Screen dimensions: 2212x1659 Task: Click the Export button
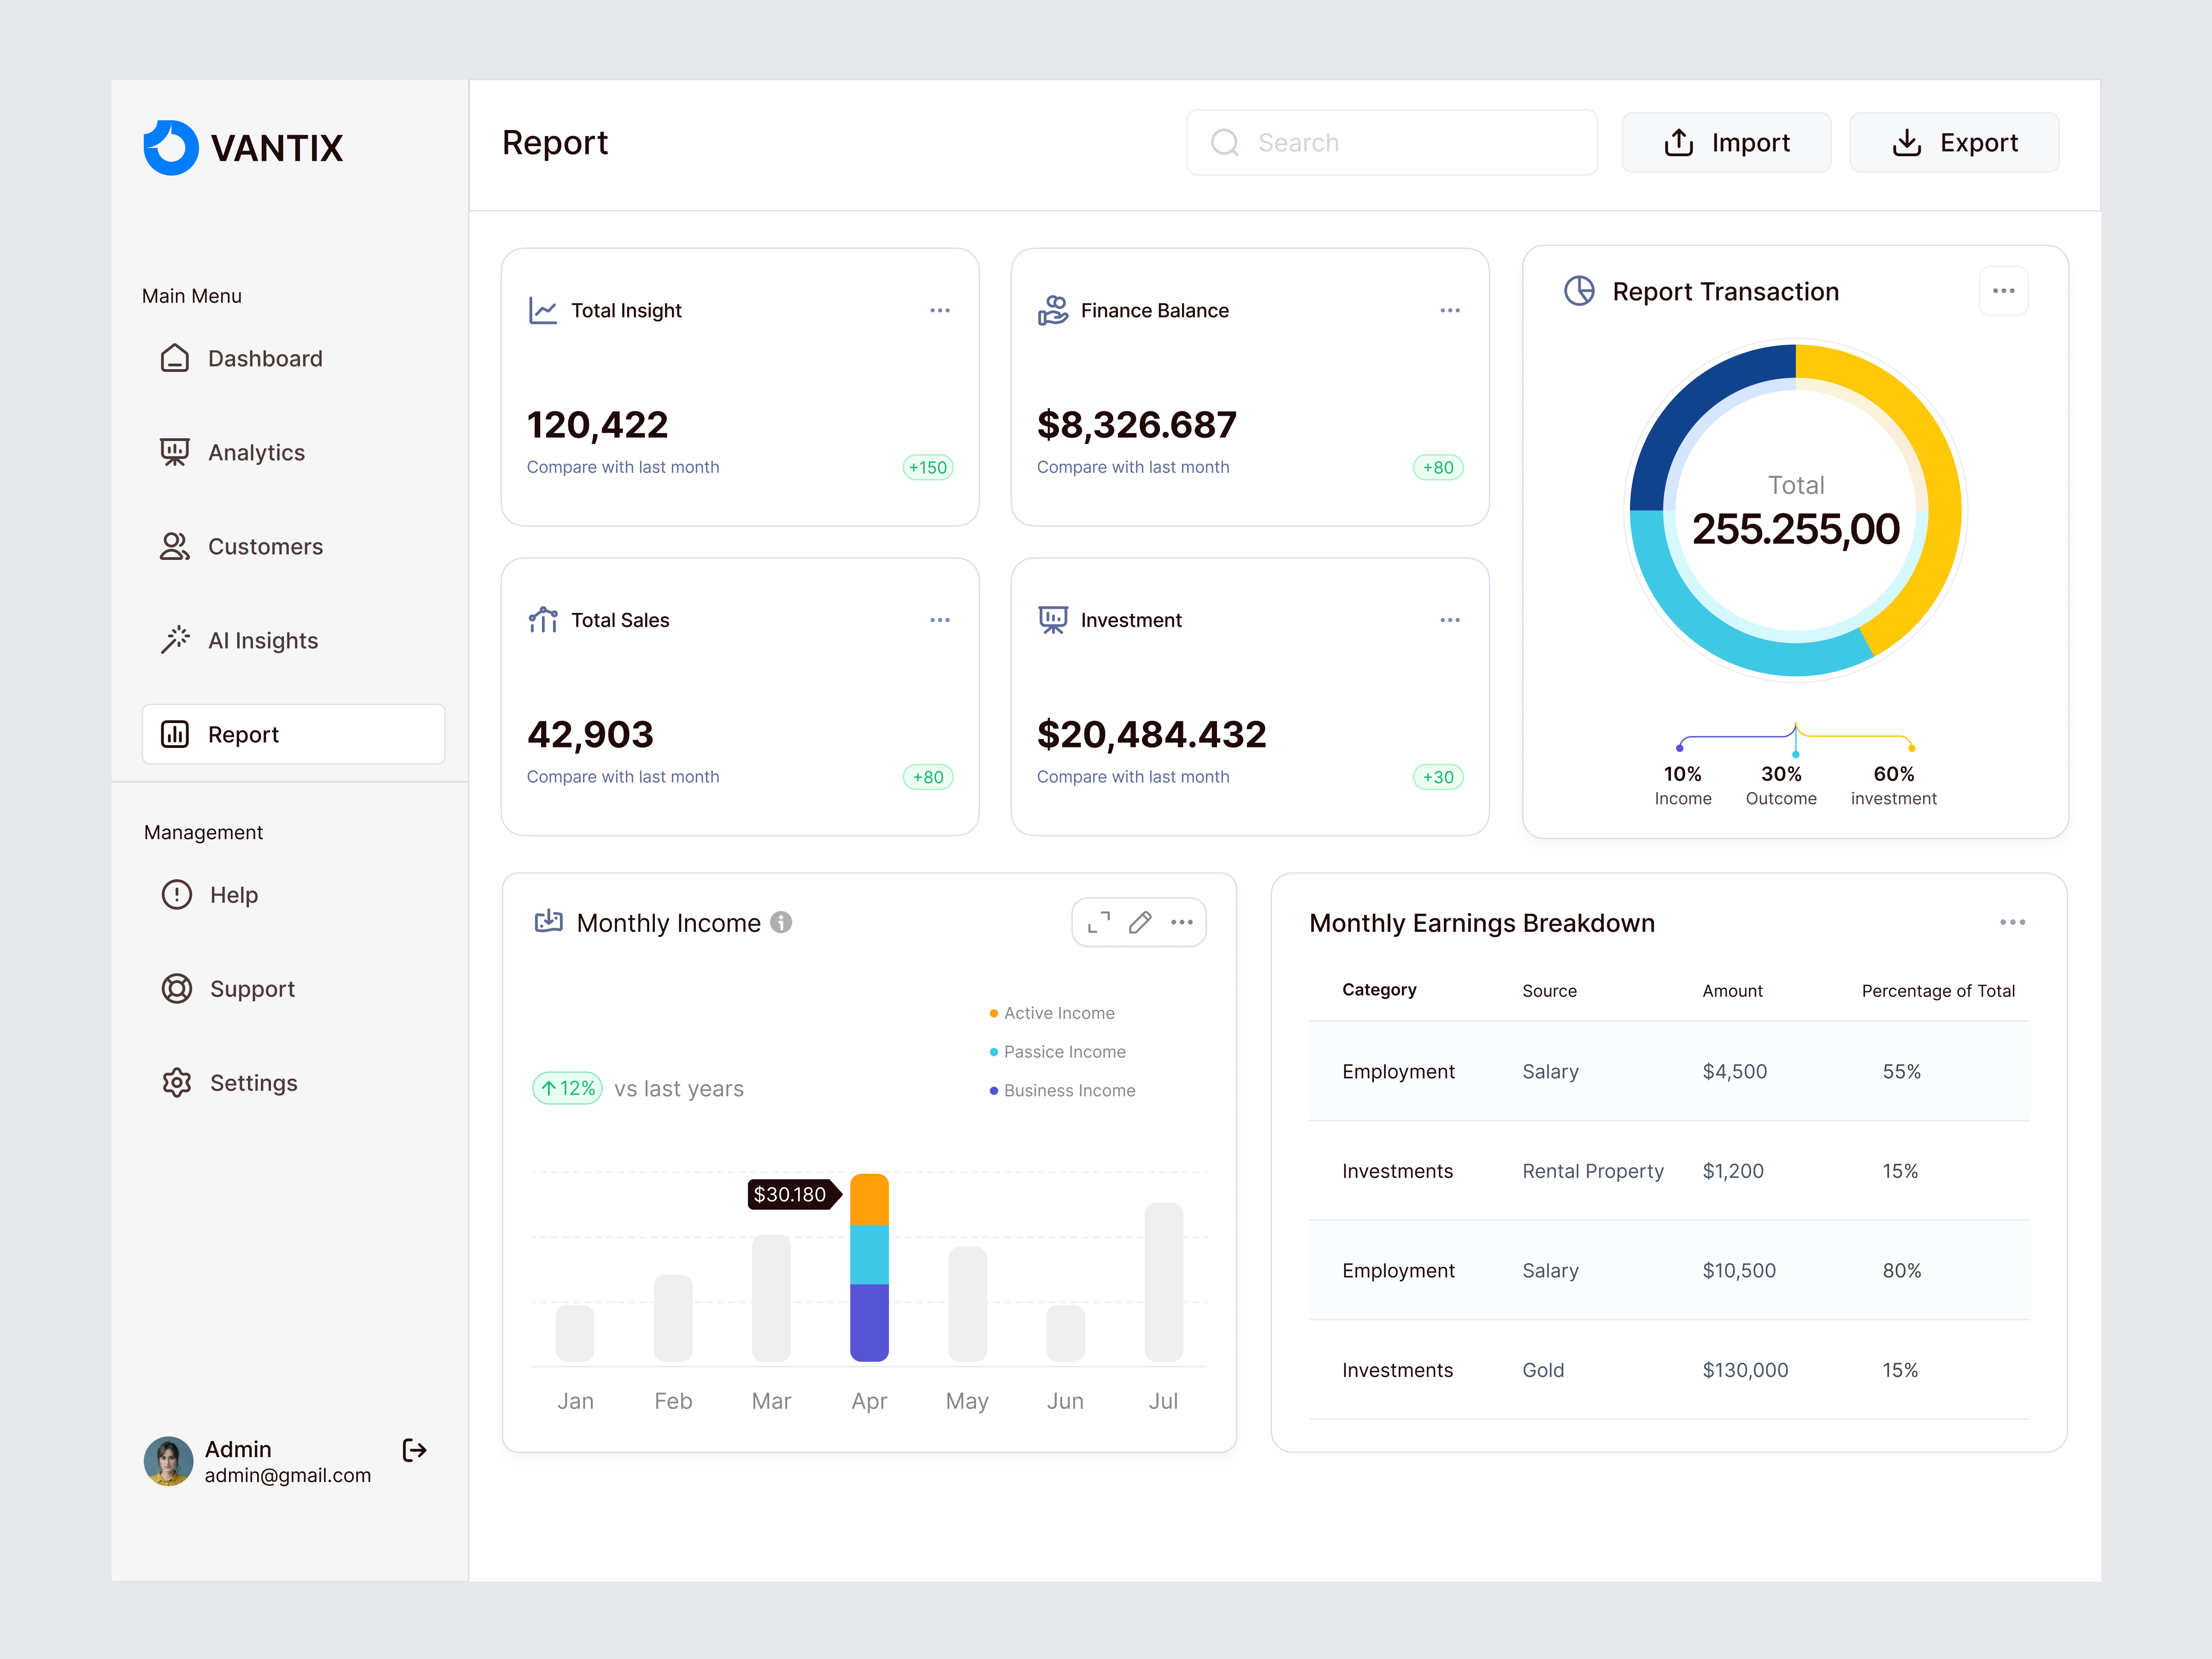(x=1954, y=142)
